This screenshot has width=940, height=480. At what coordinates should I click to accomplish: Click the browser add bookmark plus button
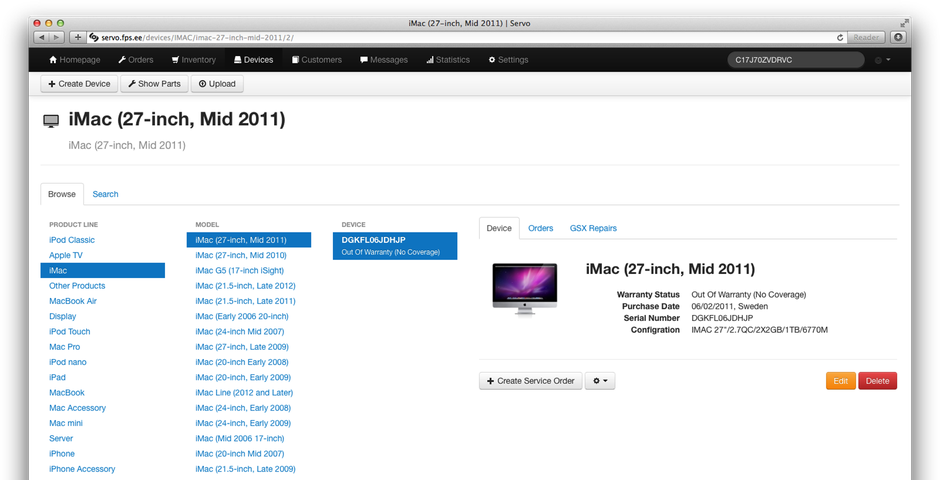(x=77, y=37)
